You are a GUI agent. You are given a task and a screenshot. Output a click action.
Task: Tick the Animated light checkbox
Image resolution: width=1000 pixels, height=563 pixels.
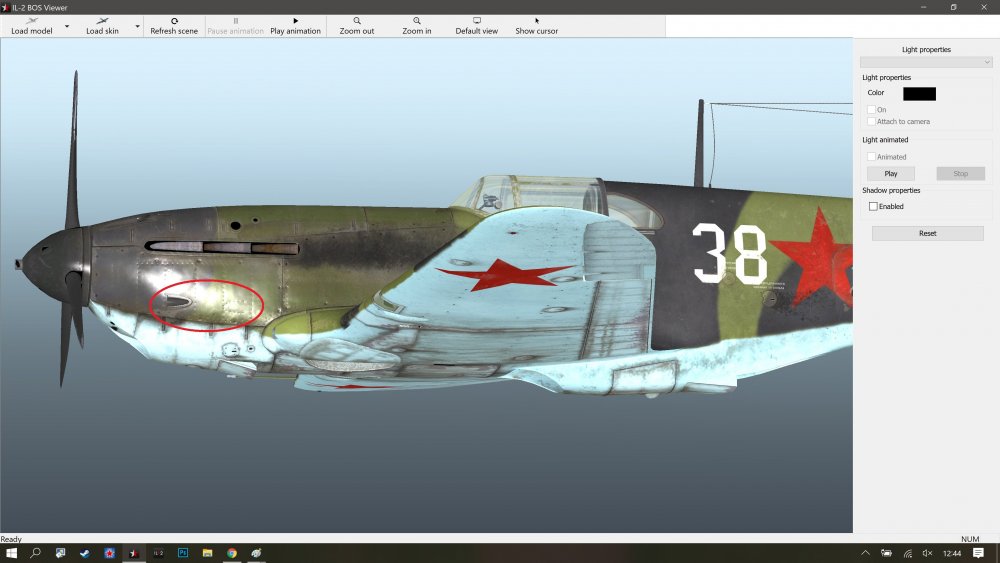[871, 157]
